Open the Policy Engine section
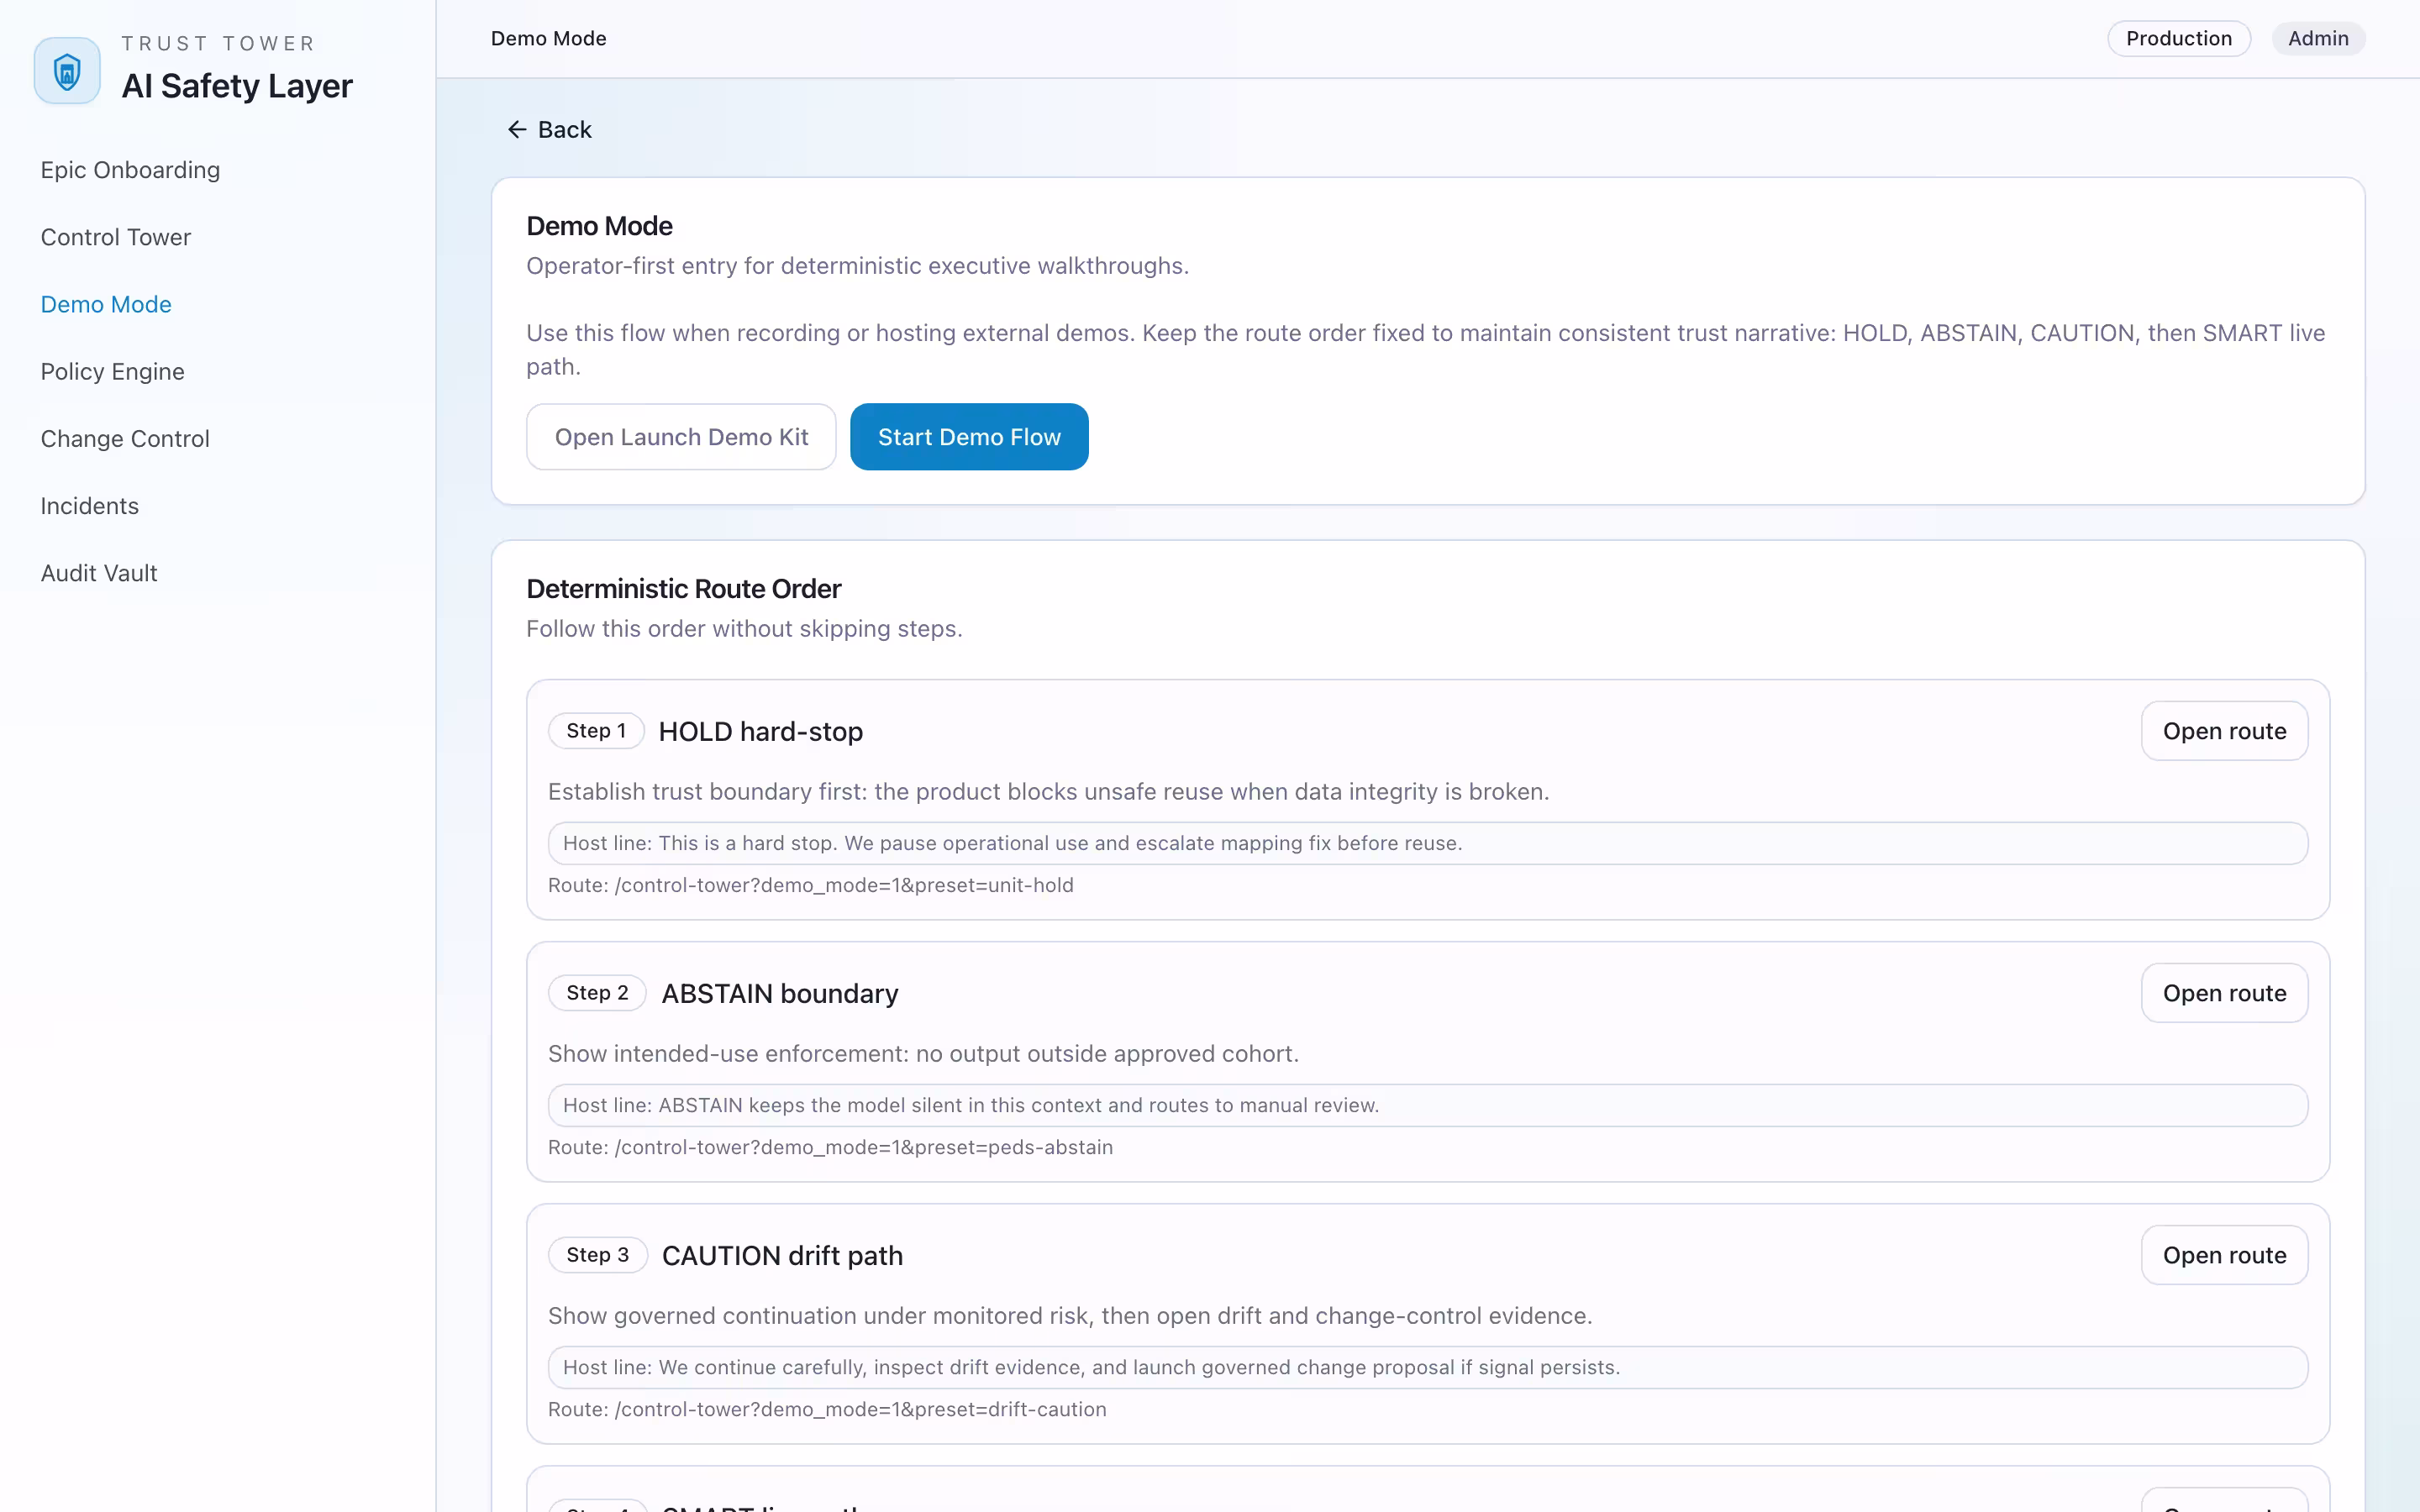Screen dimensions: 2420x1512 click(x=112, y=371)
